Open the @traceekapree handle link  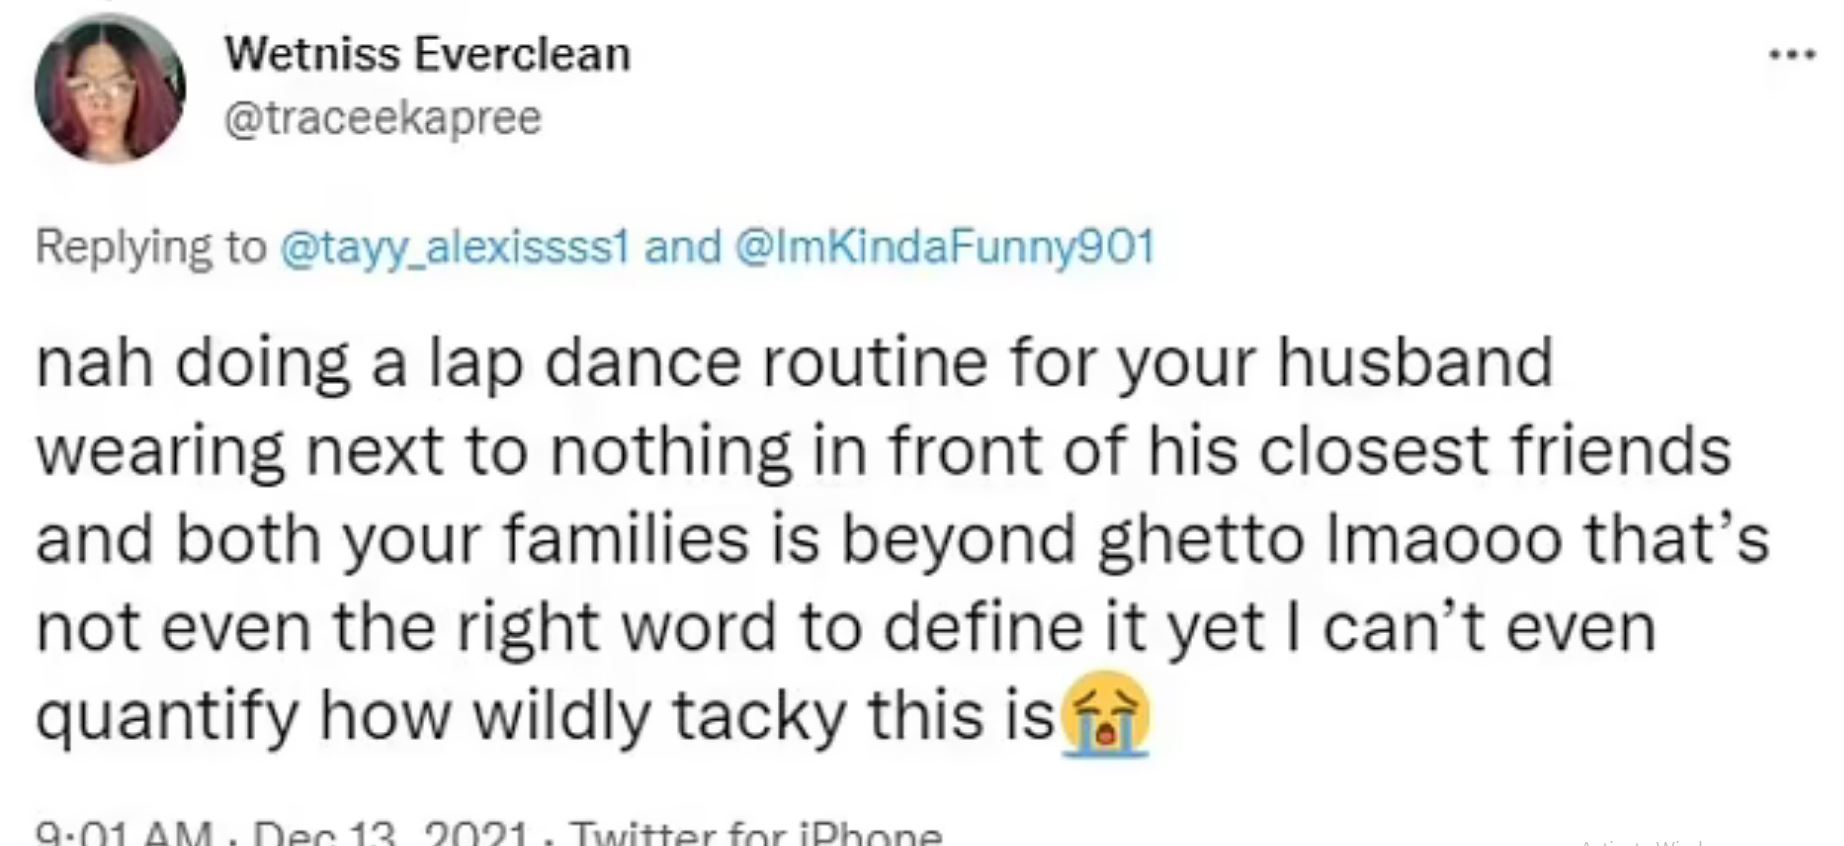click(383, 119)
